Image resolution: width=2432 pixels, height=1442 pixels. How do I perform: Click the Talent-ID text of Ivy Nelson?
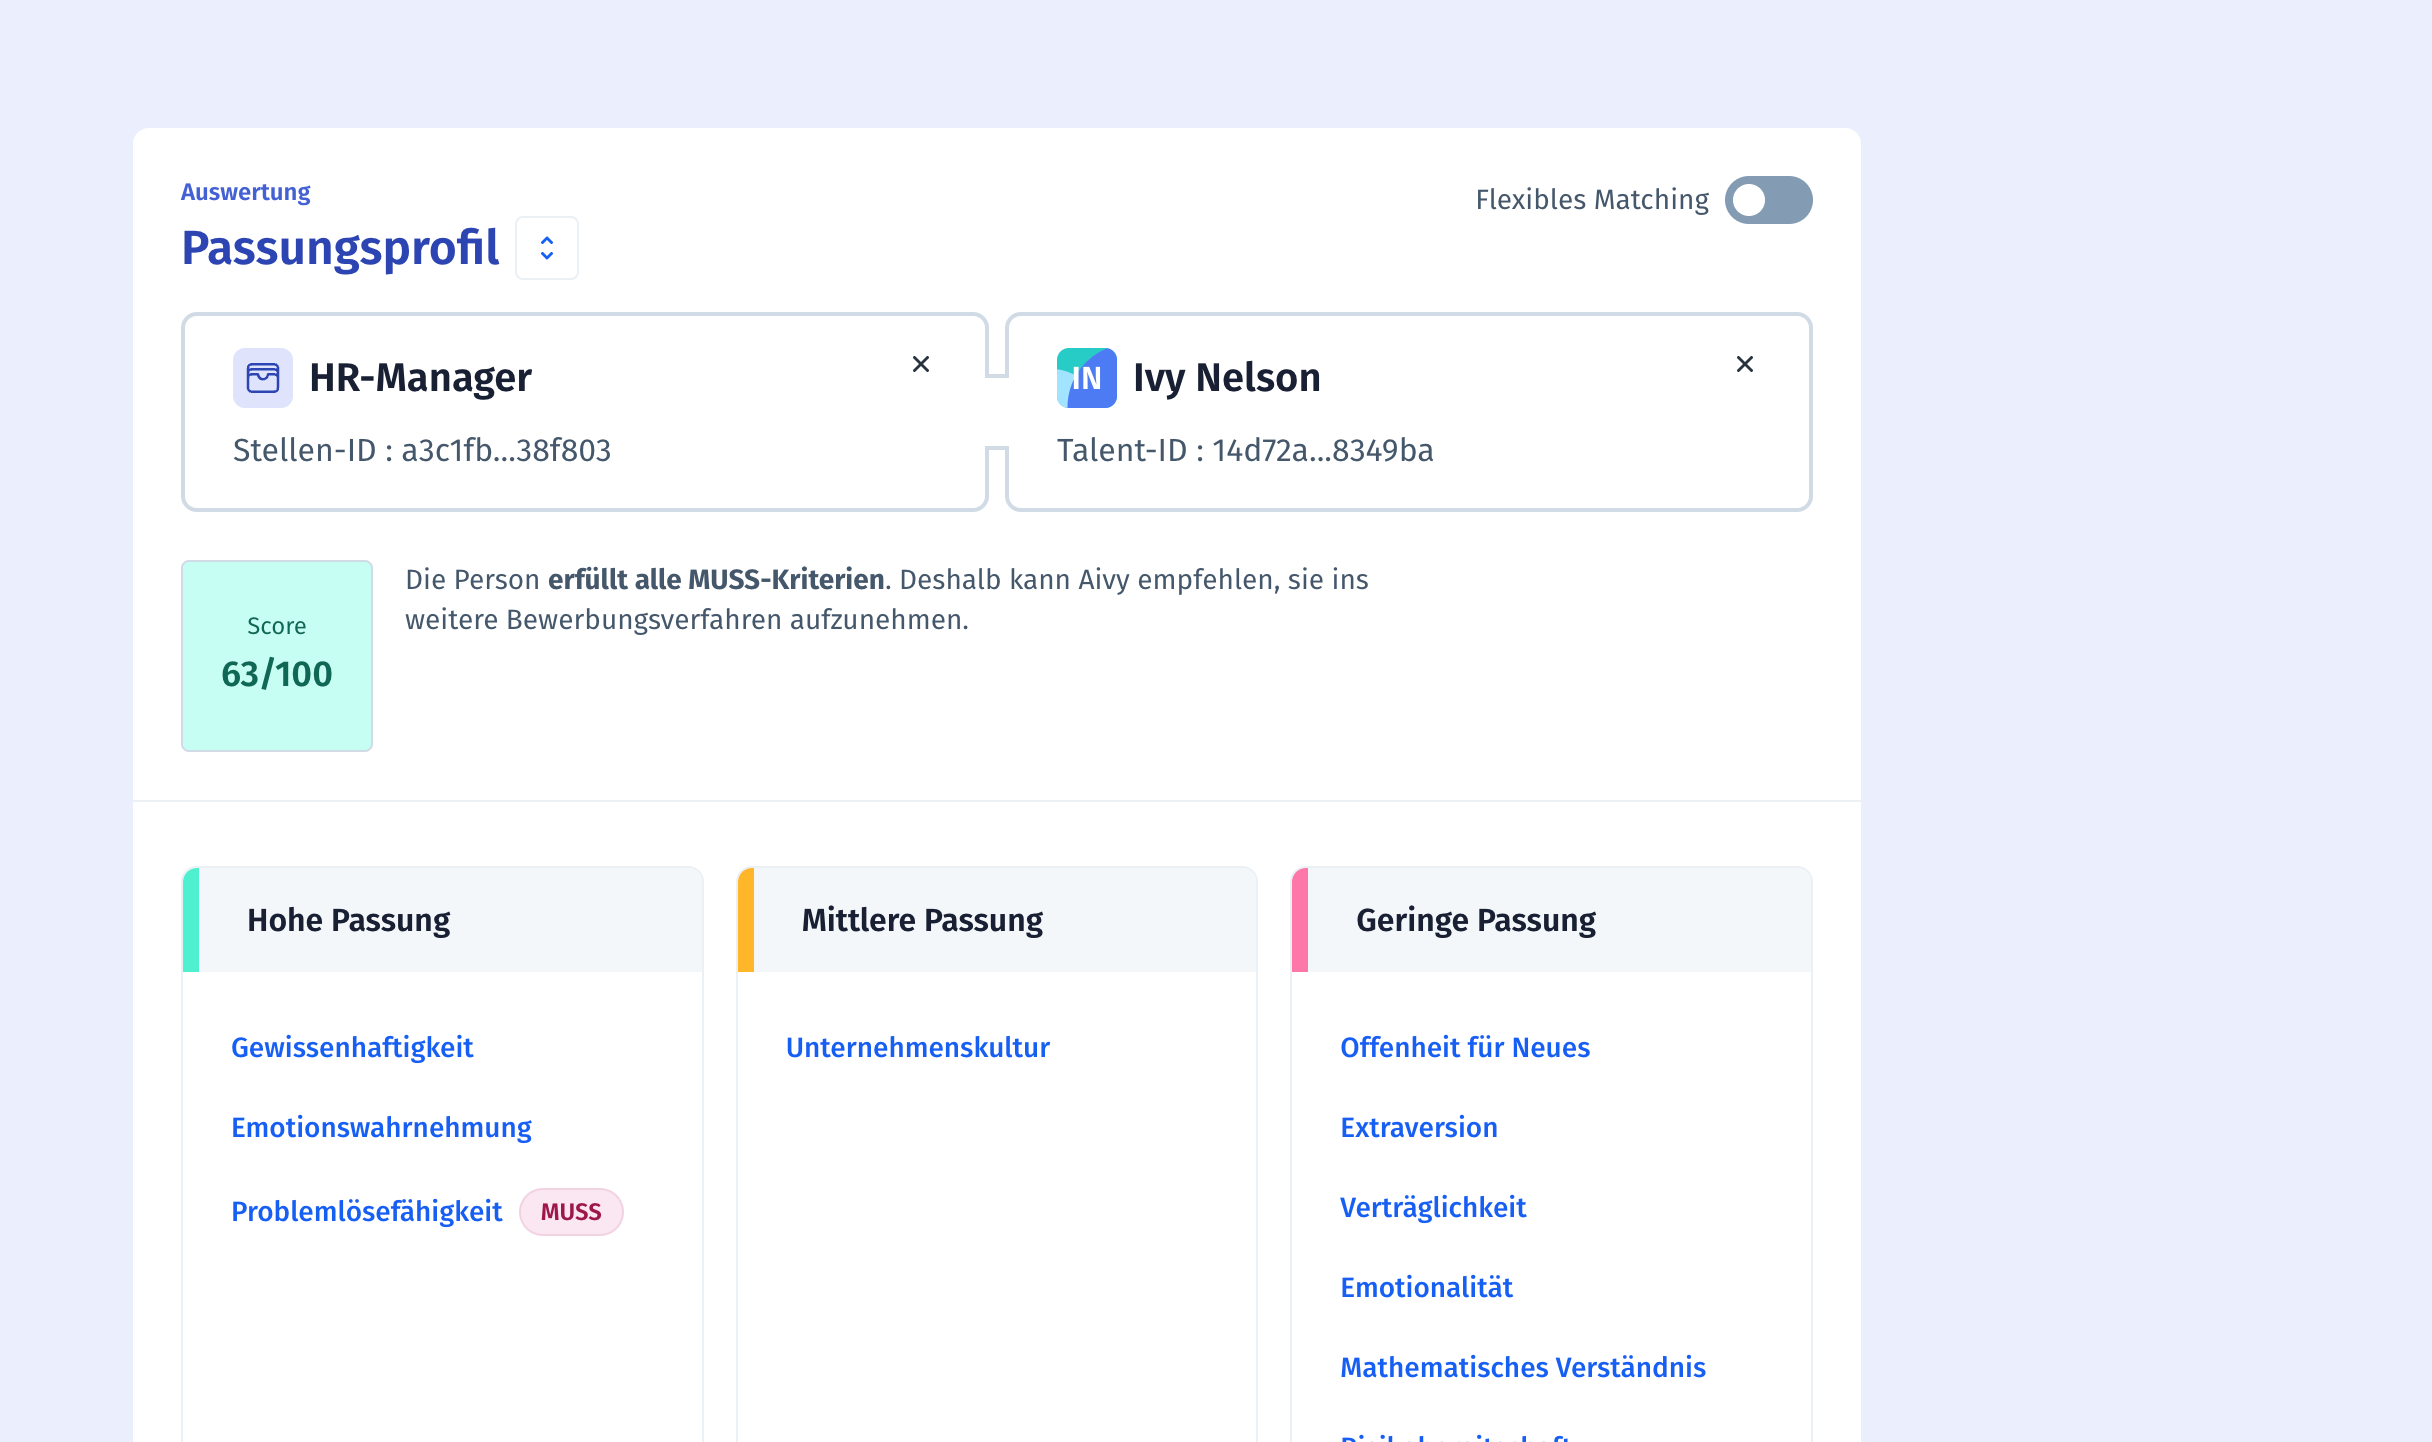click(1246, 450)
